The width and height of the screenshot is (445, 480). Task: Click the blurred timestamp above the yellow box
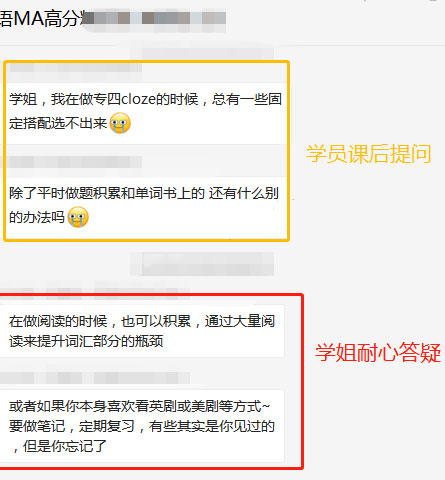207,53
